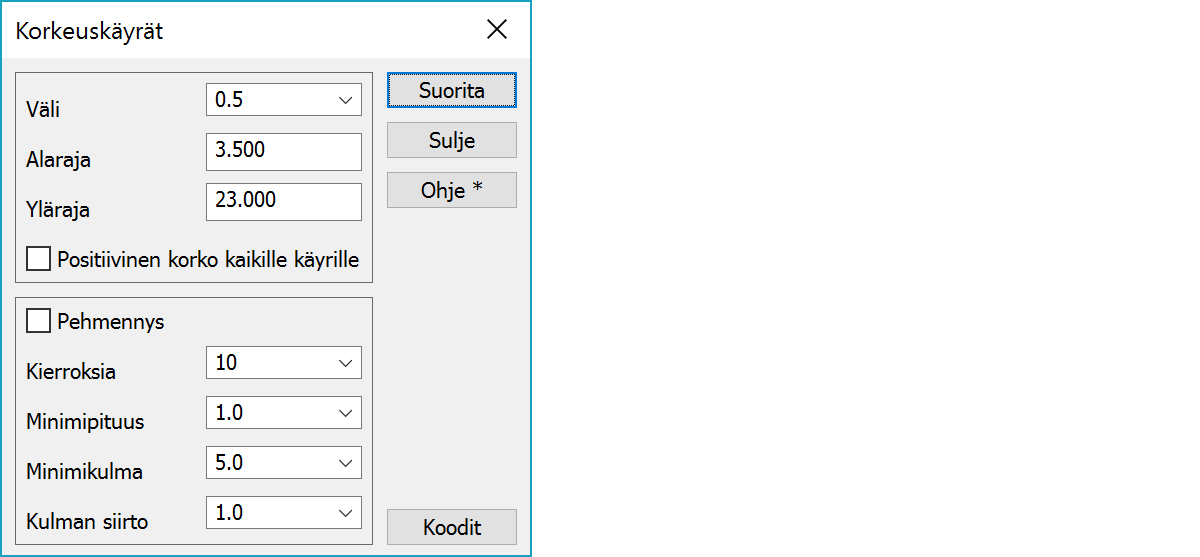
Task: Close the Korkeuskäyrät dialog window
Action: pos(497,30)
